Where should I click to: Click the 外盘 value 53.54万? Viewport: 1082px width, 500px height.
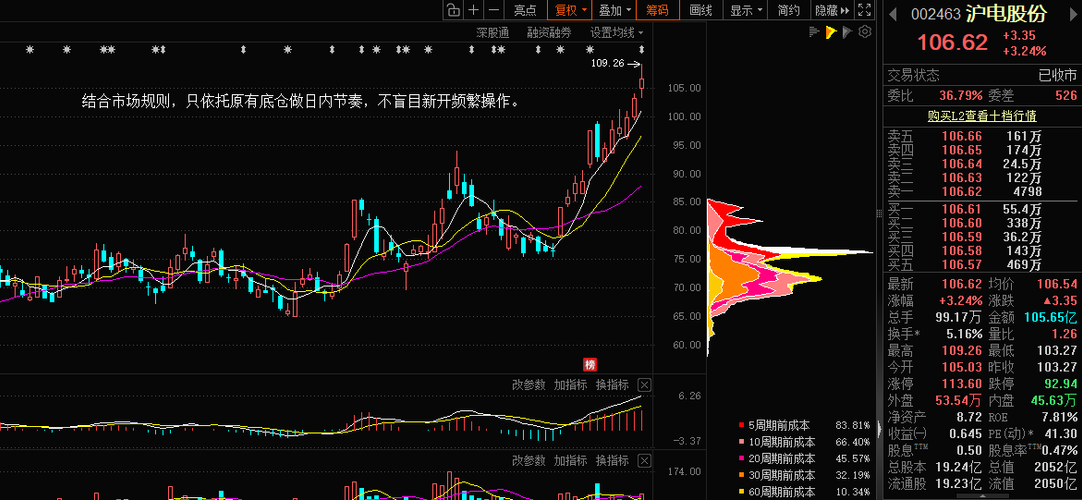click(959, 400)
